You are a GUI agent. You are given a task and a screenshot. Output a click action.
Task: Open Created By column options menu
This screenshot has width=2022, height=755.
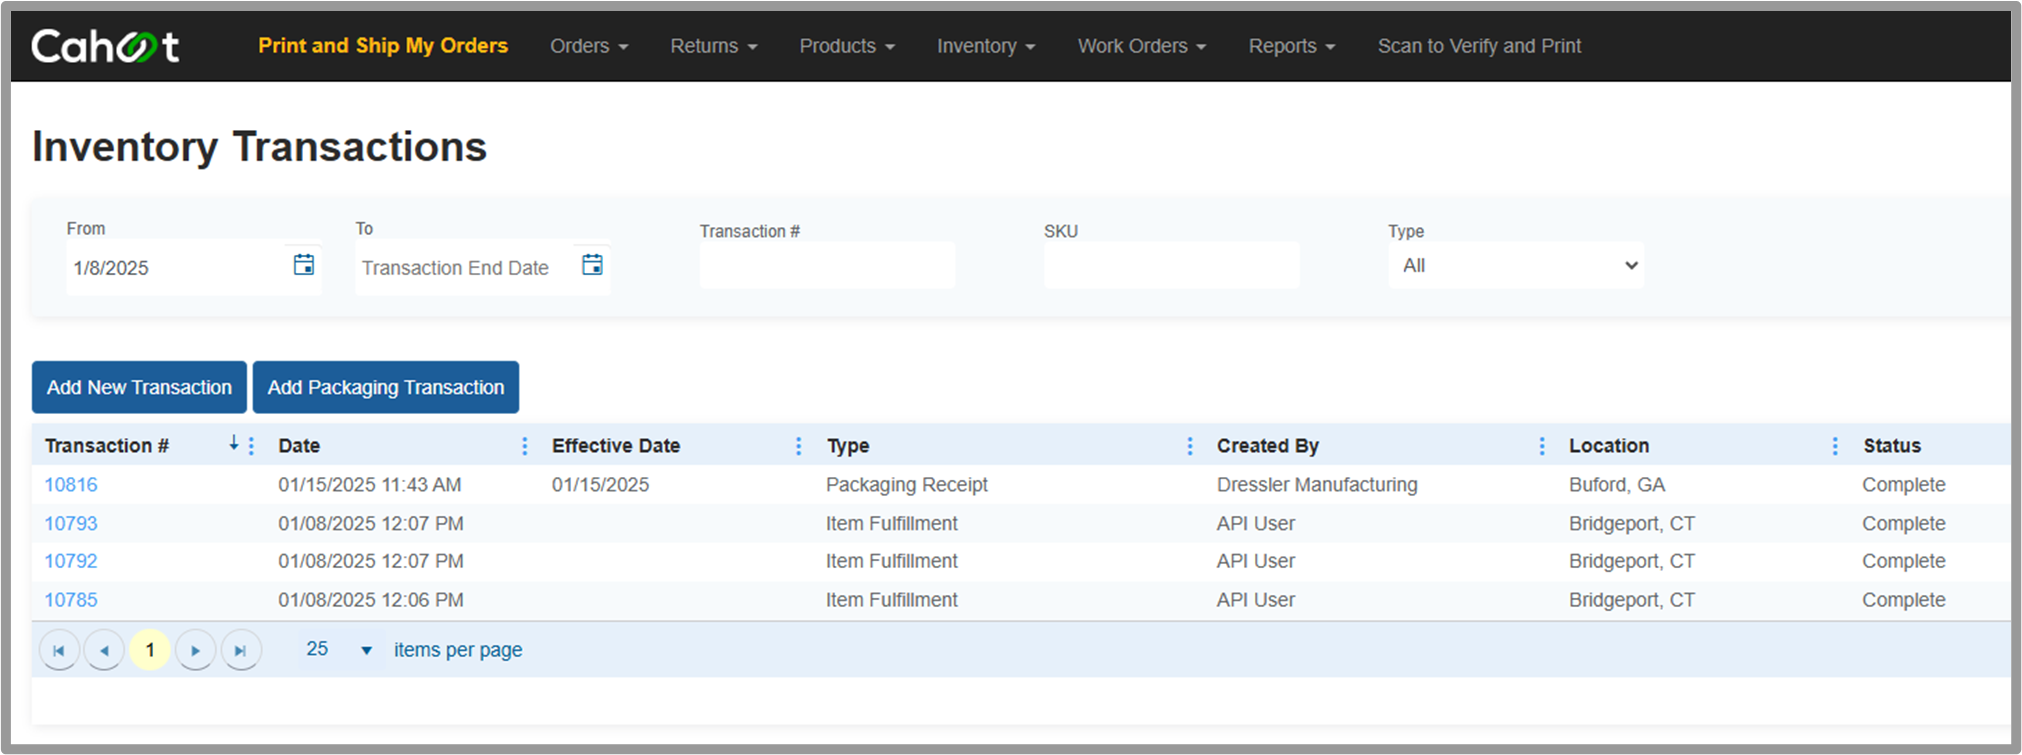(x=1542, y=446)
